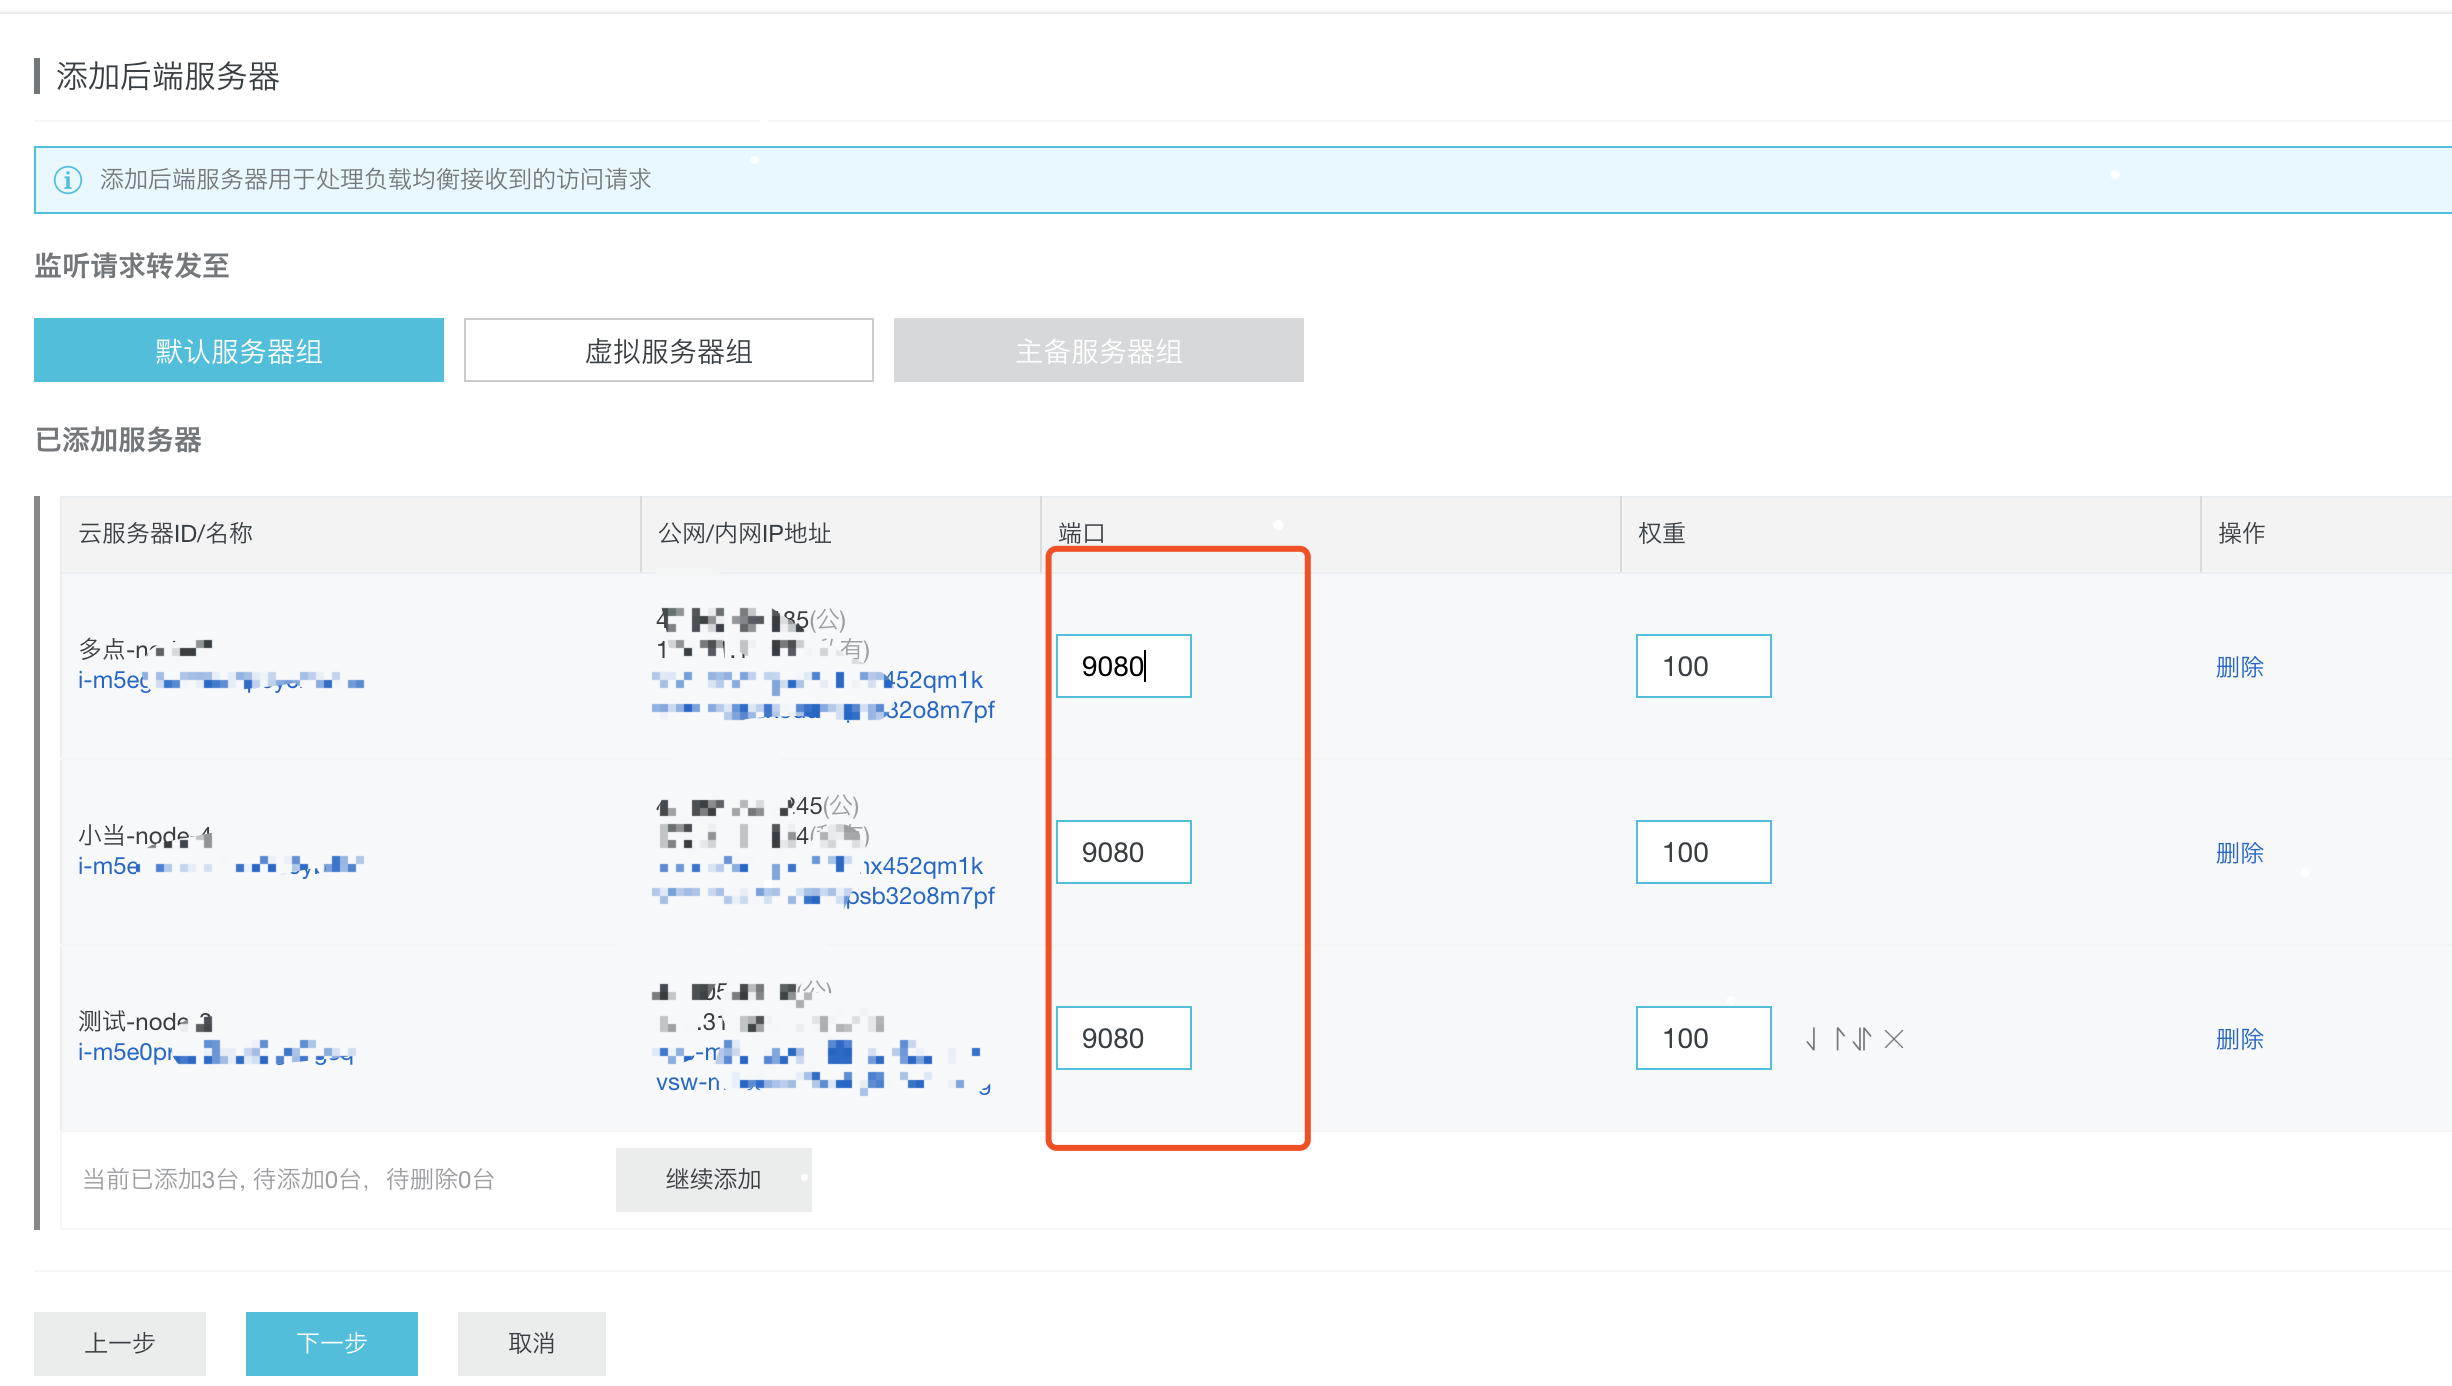Delete the 多点 node server via 删除 link
This screenshot has height=1386, width=2452.
point(2239,667)
